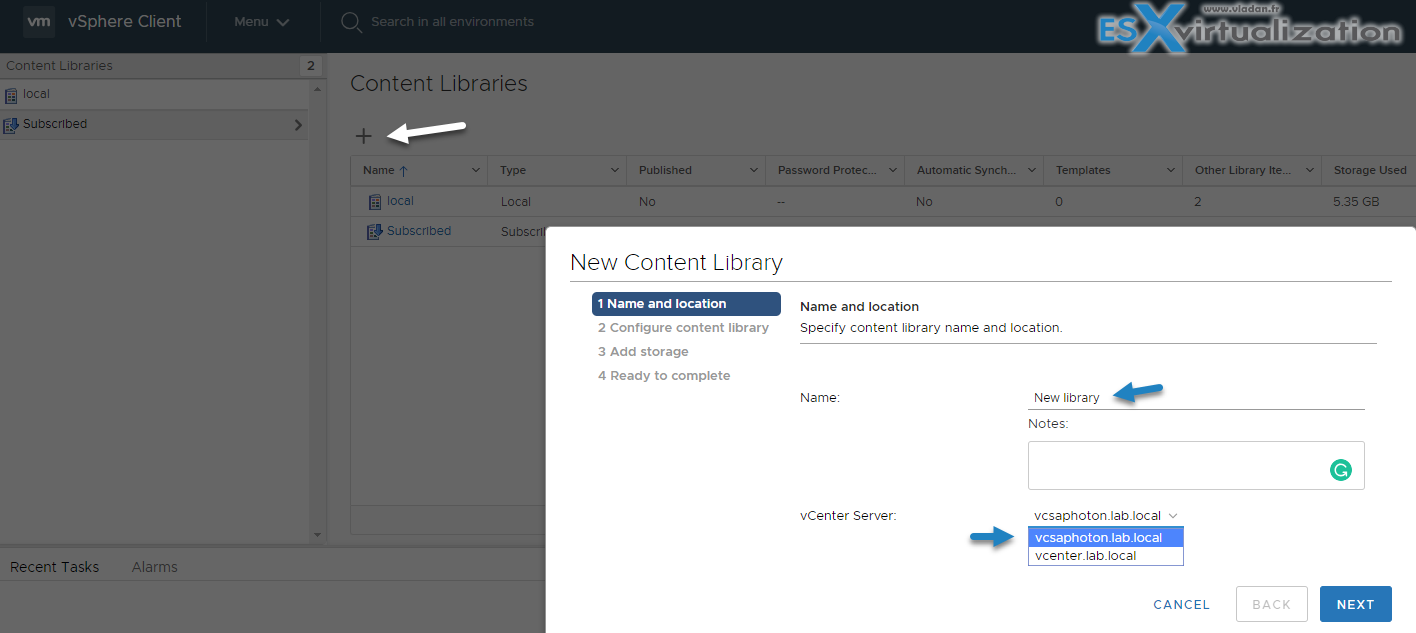Click the plus icon to add library
The height and width of the screenshot is (633, 1416).
(364, 136)
